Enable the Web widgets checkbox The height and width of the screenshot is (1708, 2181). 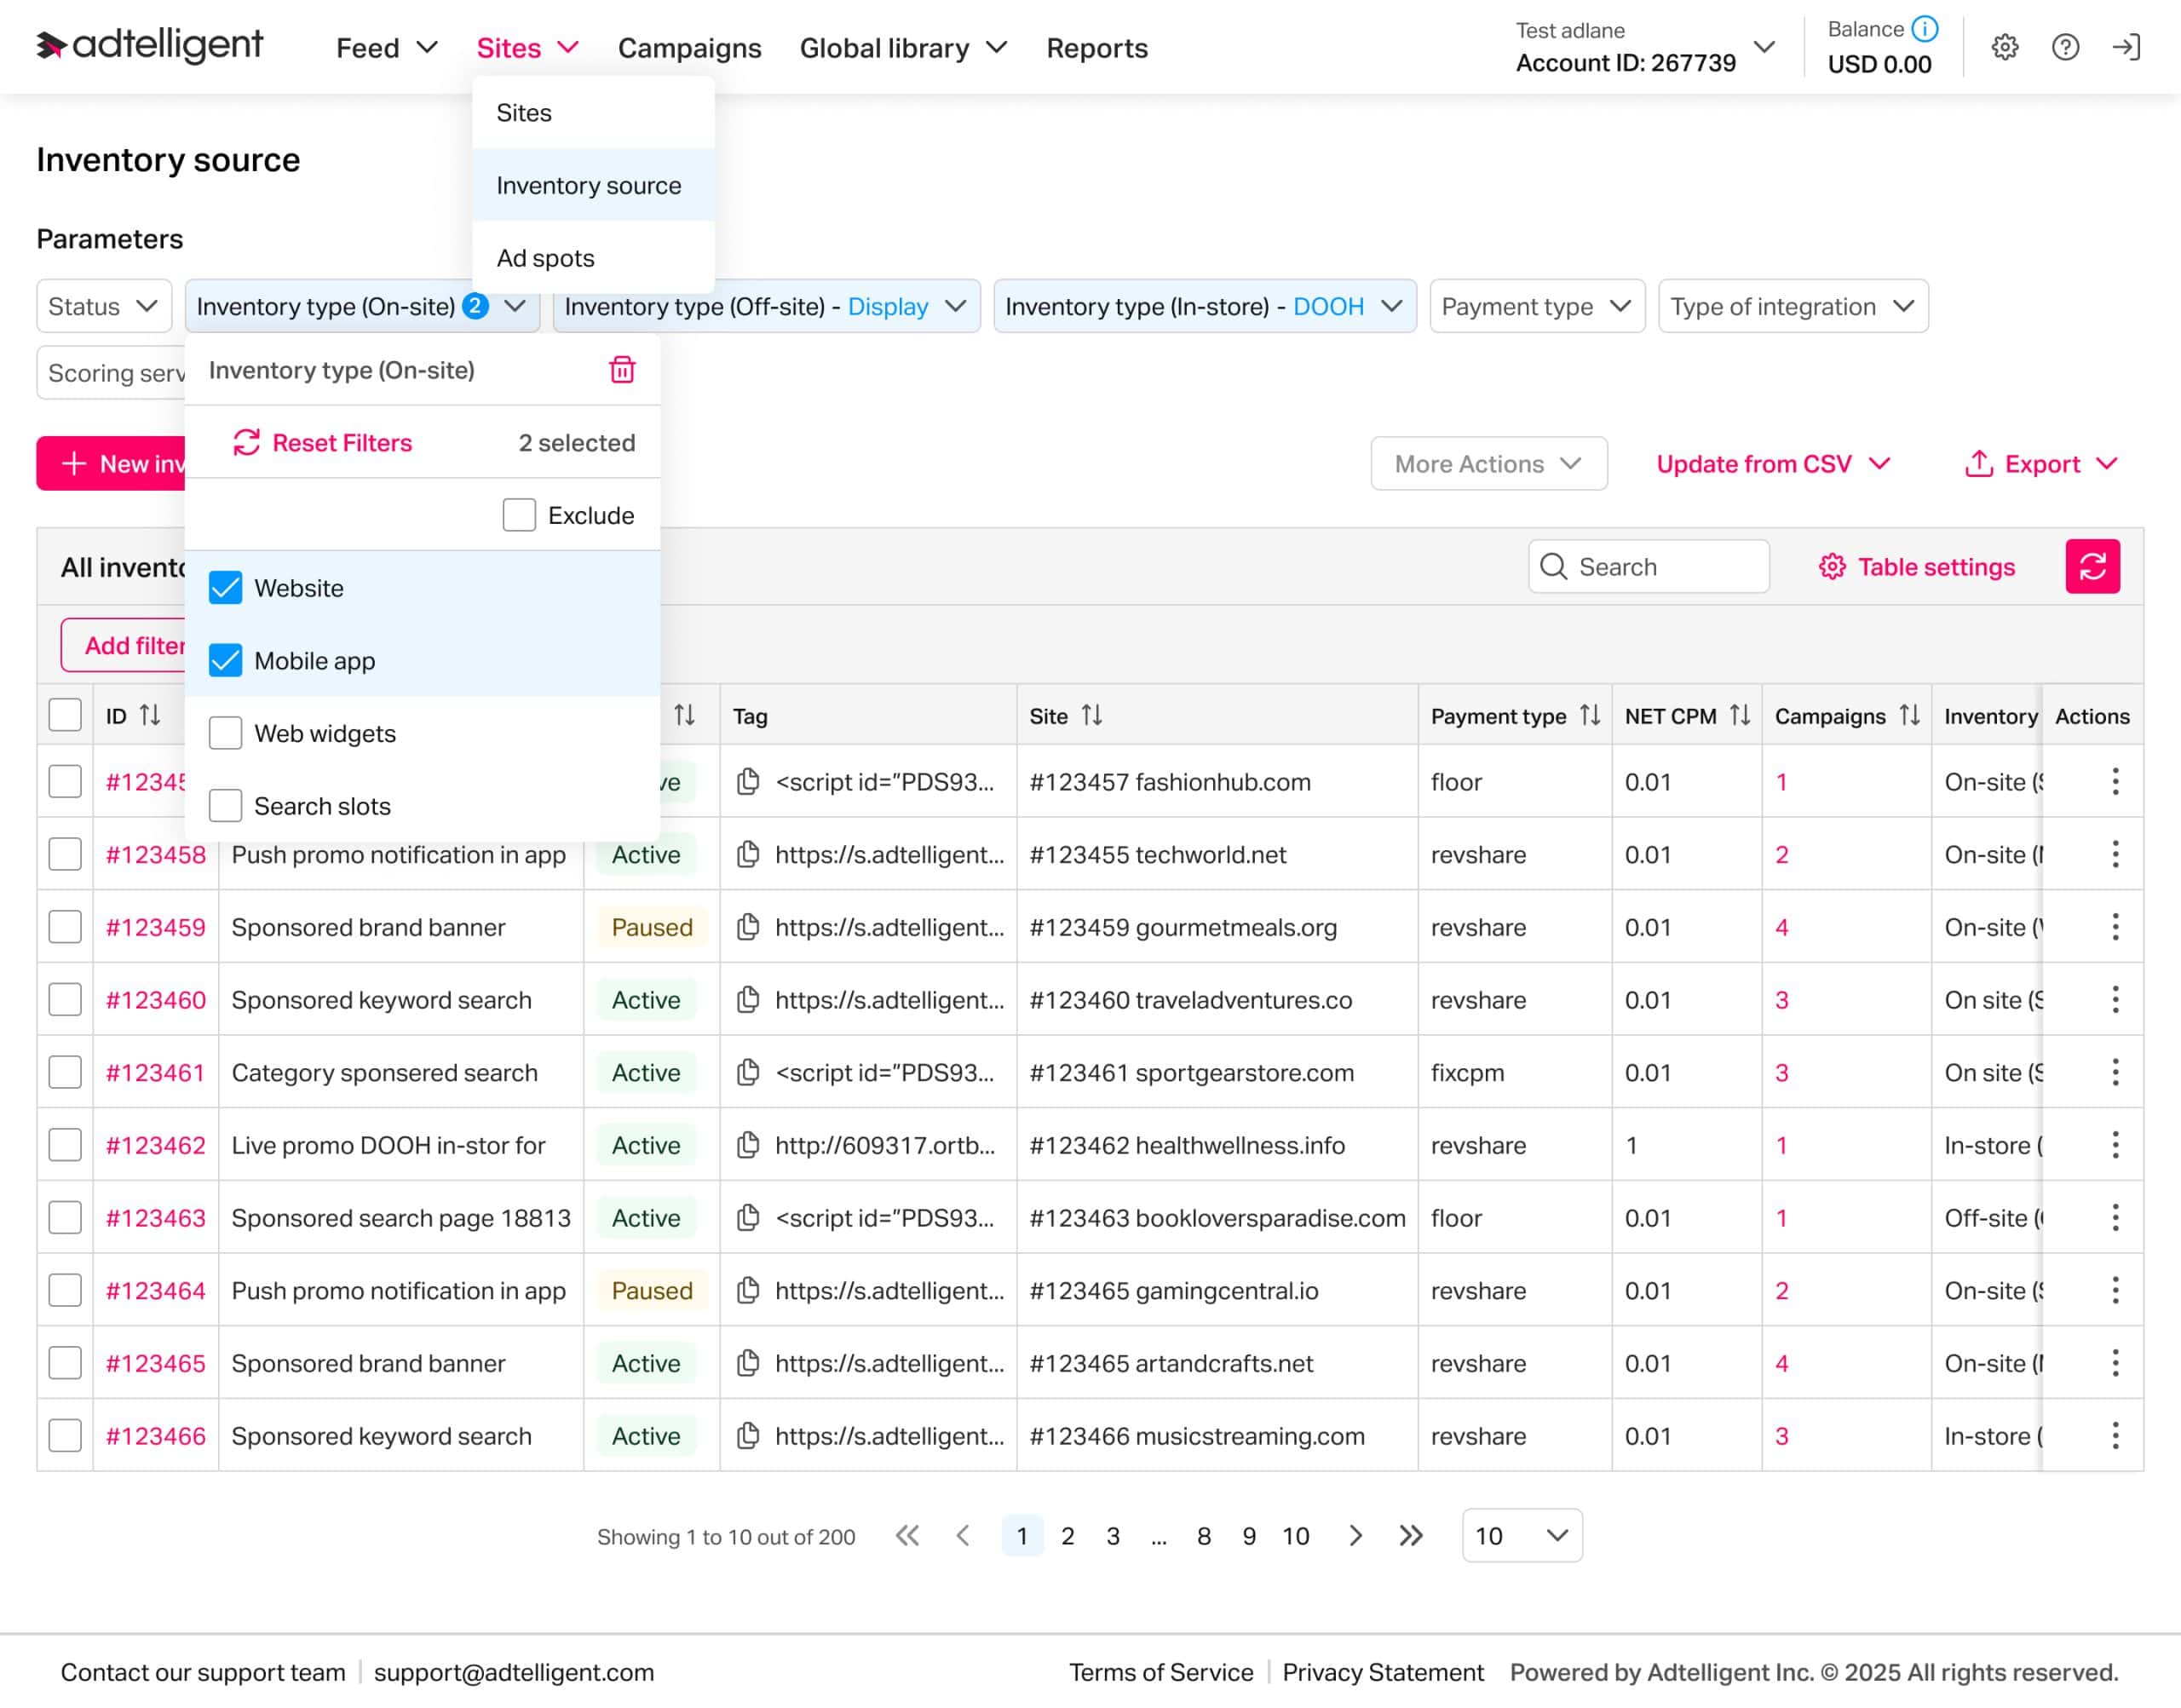(x=224, y=733)
